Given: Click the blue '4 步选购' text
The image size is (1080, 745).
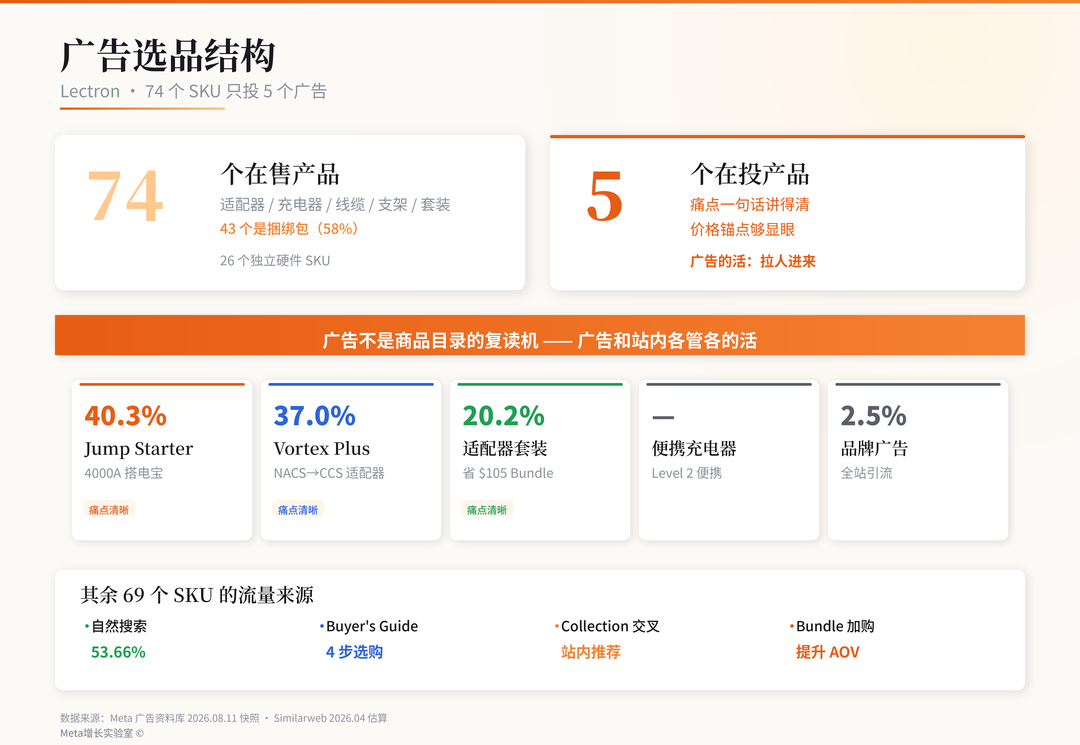Looking at the screenshot, I should point(354,652).
